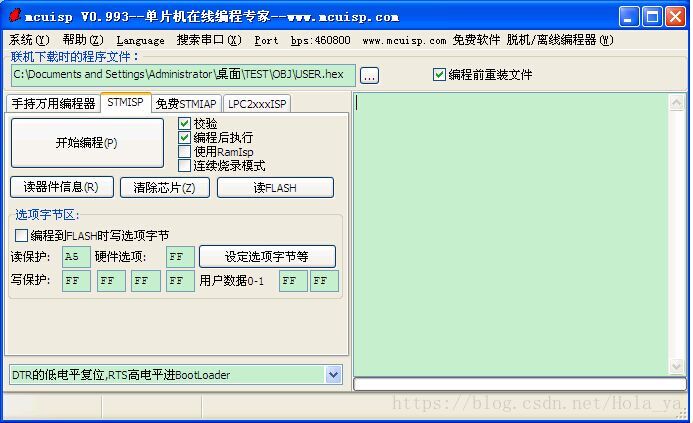Open the www.mcuisp.com 免费软件 menu item
Image resolution: width=693 pixels, height=423 pixels.
coord(431,40)
